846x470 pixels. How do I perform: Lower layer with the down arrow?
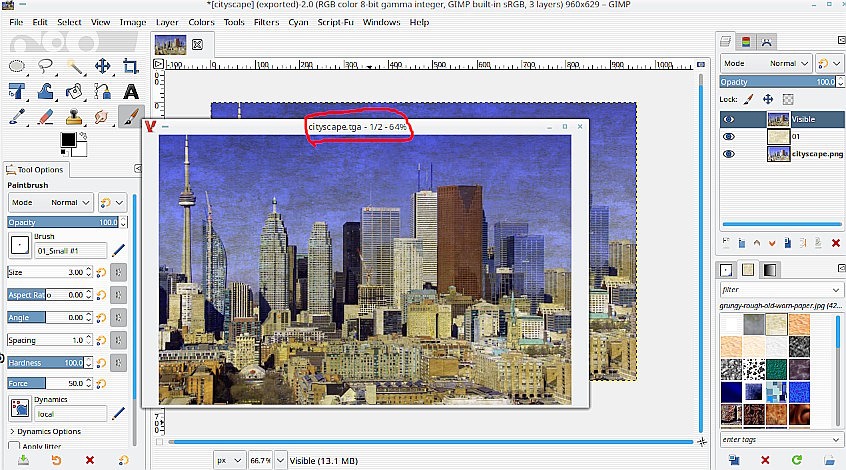pos(772,243)
